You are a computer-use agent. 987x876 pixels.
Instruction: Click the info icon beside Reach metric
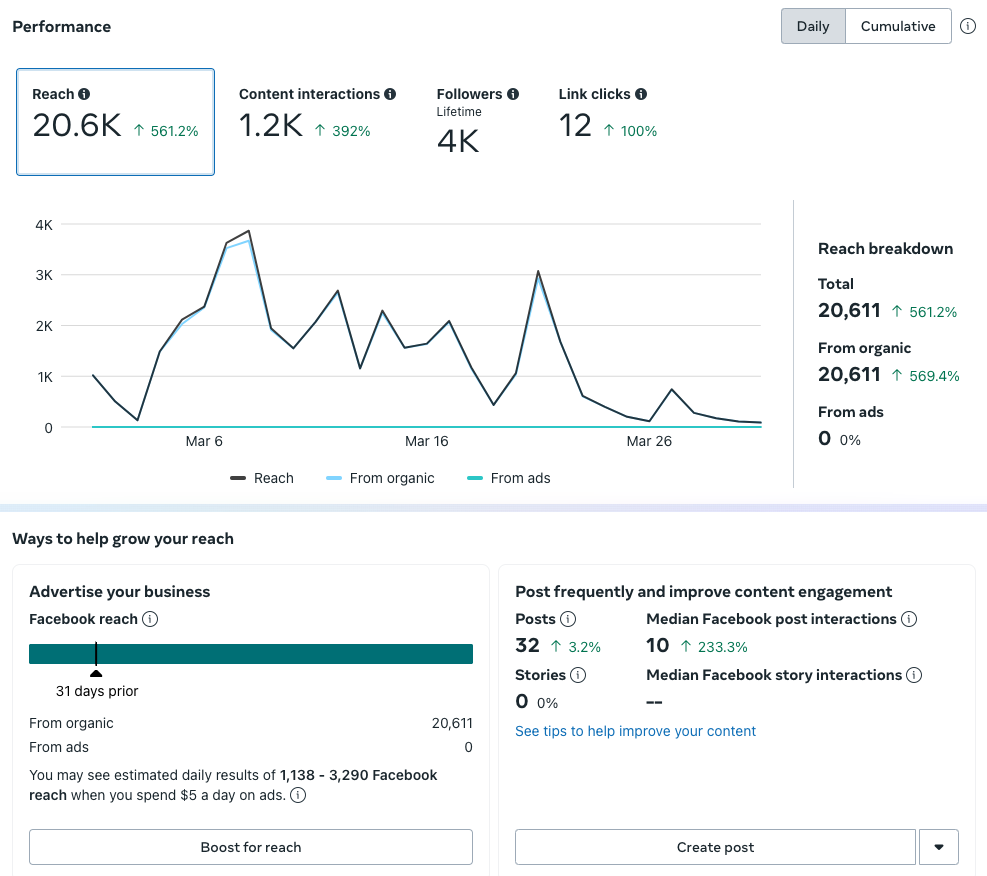point(84,94)
